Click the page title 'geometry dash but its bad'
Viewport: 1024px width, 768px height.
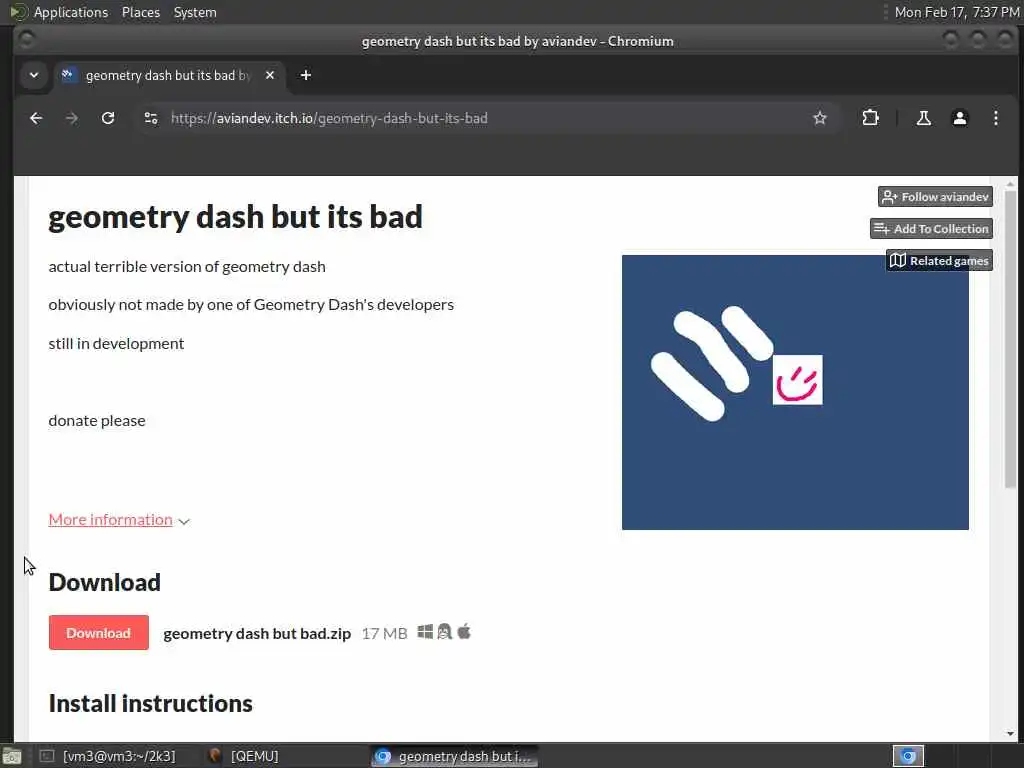pos(235,217)
